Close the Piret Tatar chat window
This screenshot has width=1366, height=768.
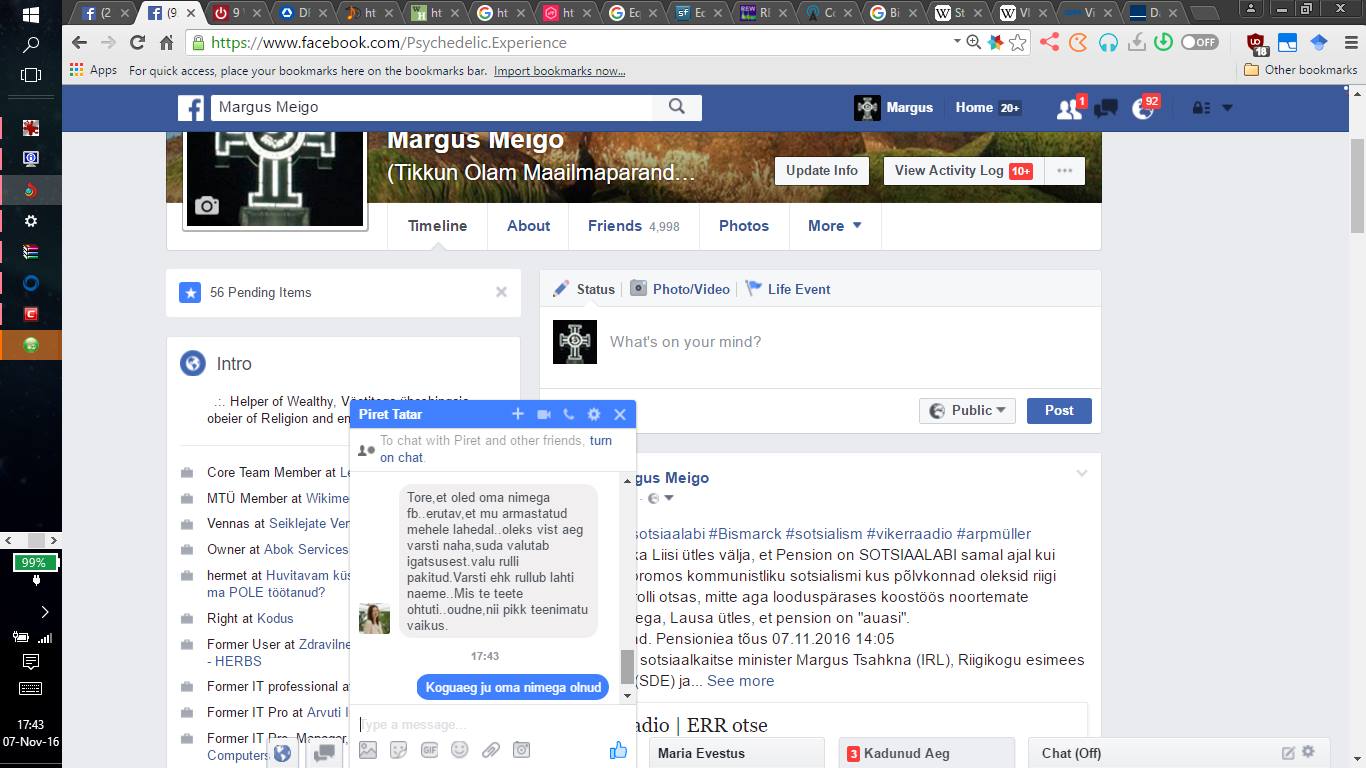tap(620, 414)
